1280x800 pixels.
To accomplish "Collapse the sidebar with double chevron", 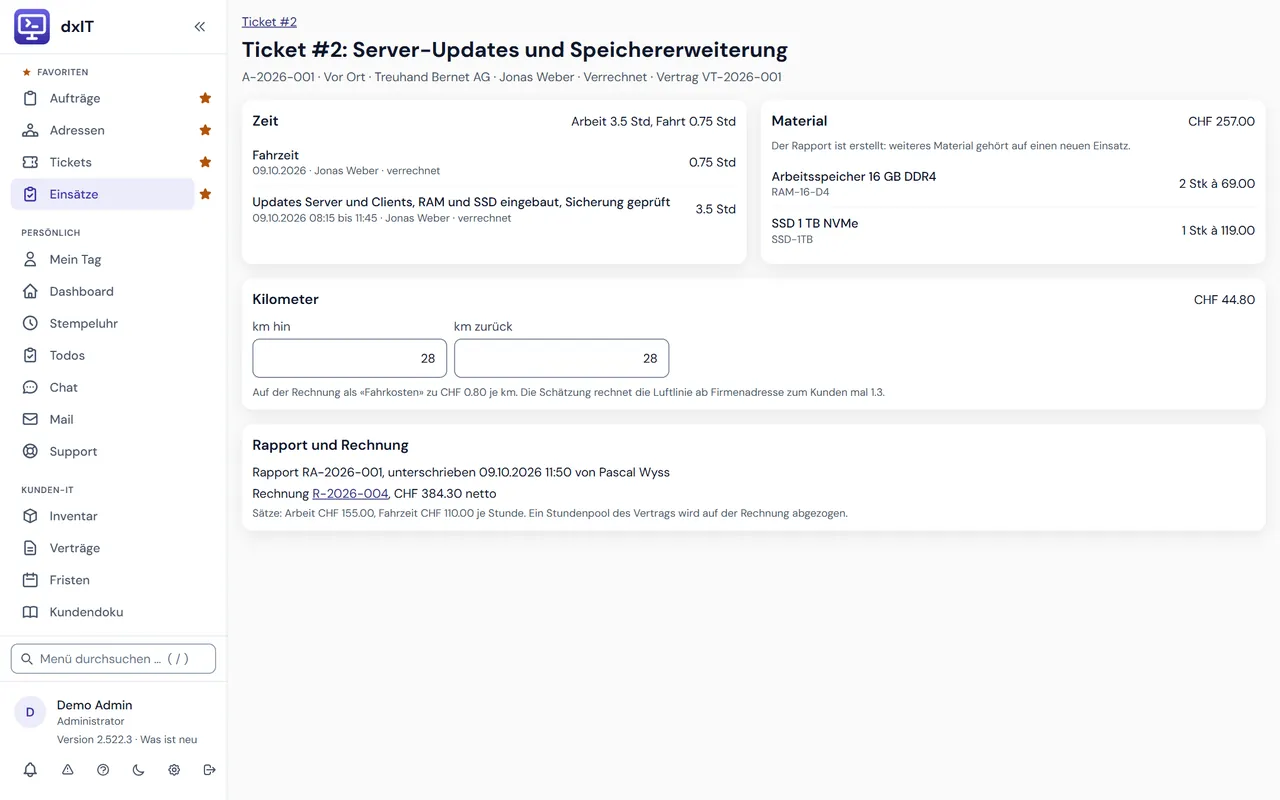I will point(200,27).
